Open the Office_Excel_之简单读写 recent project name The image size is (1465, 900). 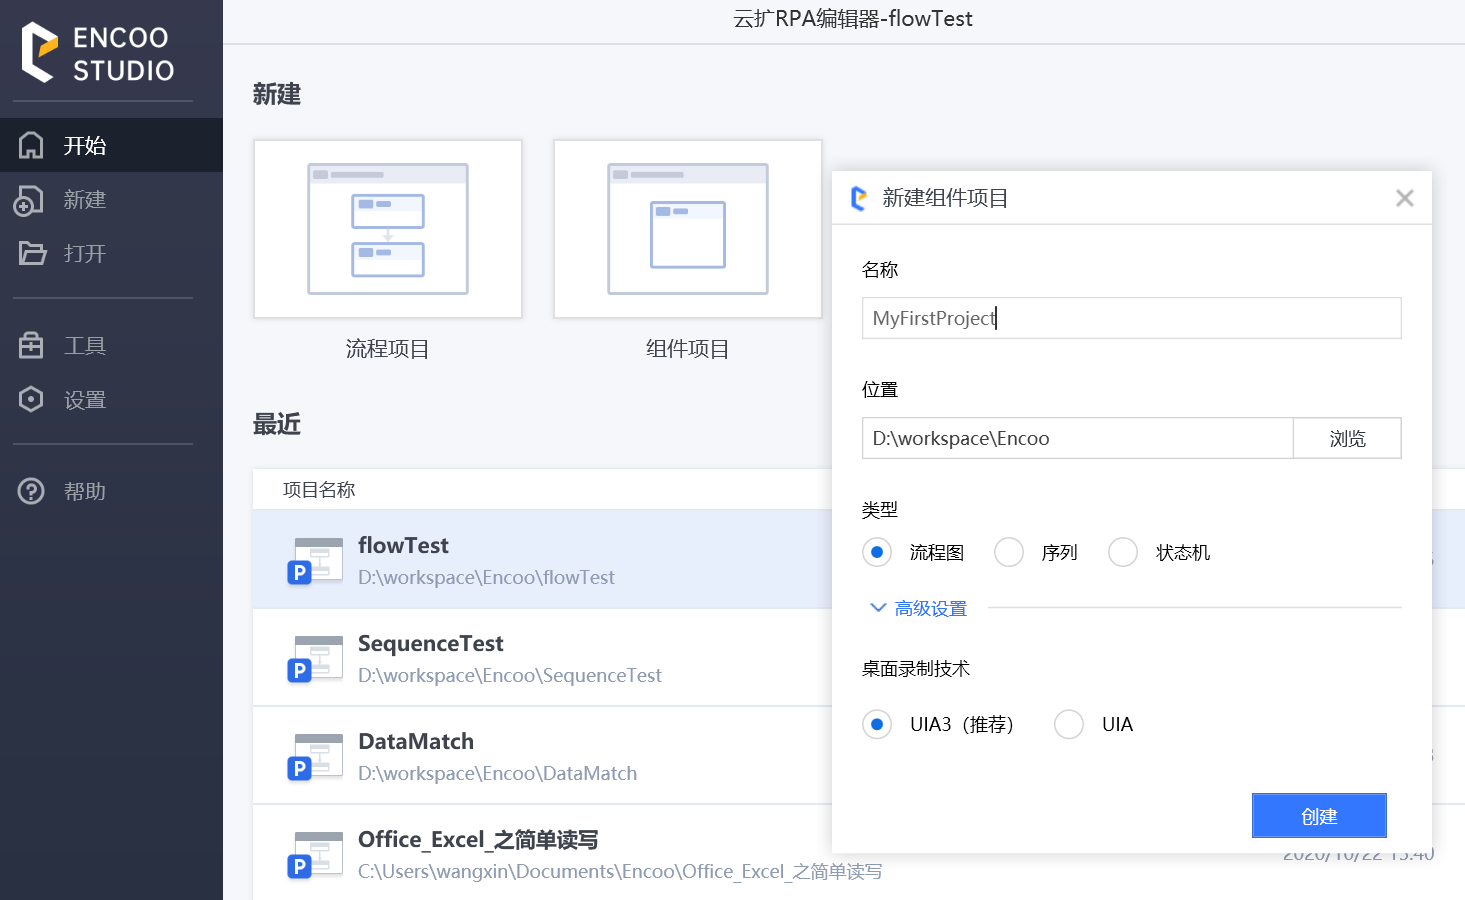click(x=478, y=839)
